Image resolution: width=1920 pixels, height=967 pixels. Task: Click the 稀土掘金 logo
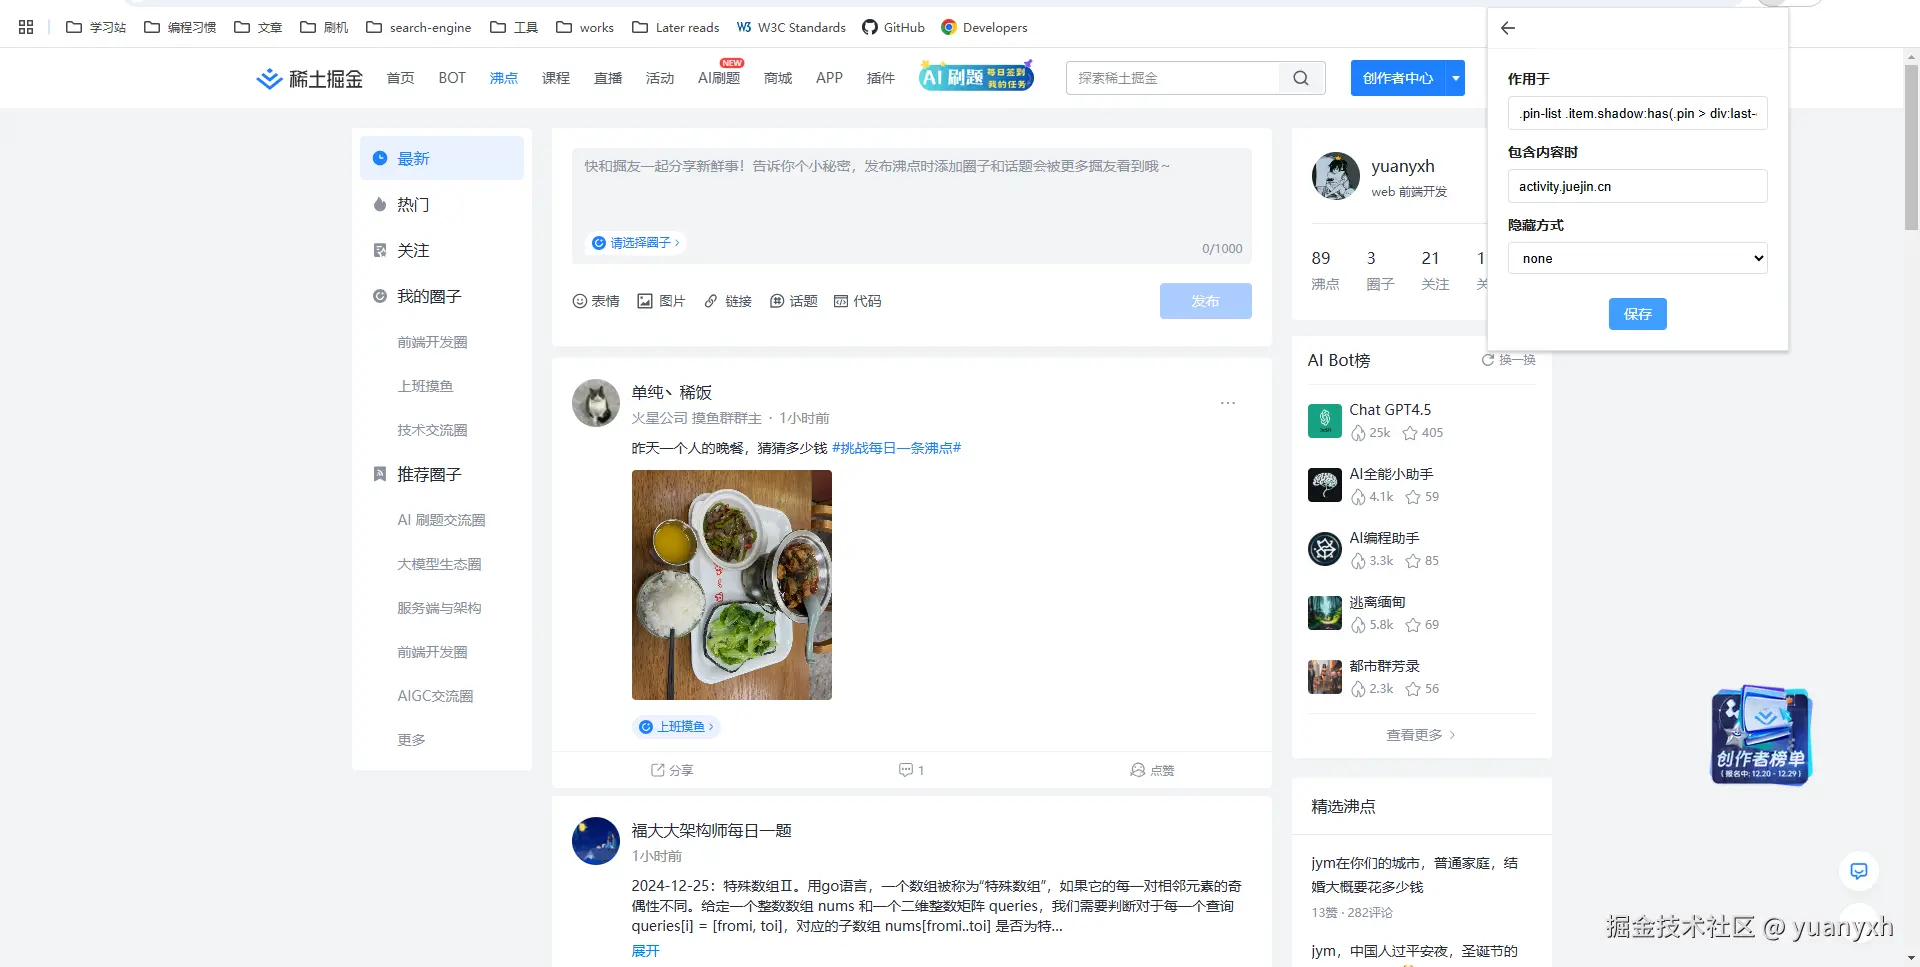click(x=308, y=78)
